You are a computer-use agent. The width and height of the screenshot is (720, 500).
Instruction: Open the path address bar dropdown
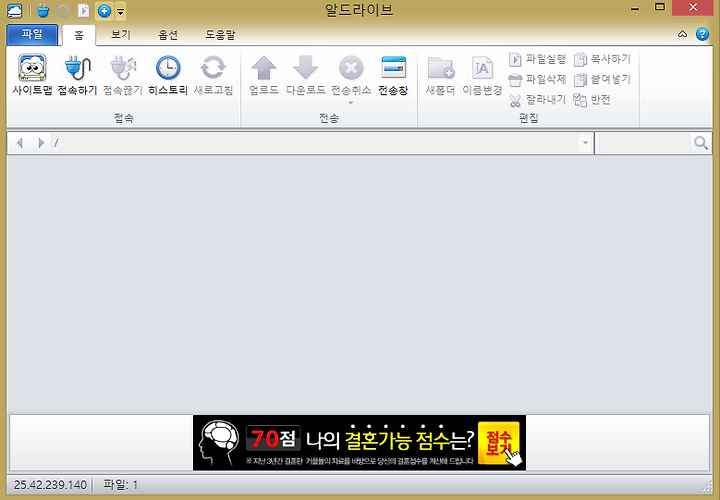[x=585, y=143]
